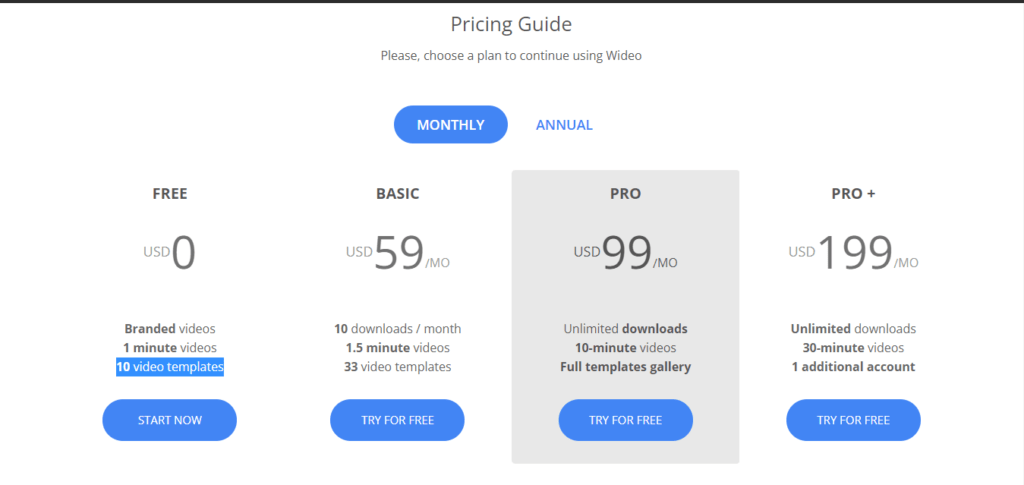
Task: Click the "Branded videos" feature text
Action: coord(169,328)
